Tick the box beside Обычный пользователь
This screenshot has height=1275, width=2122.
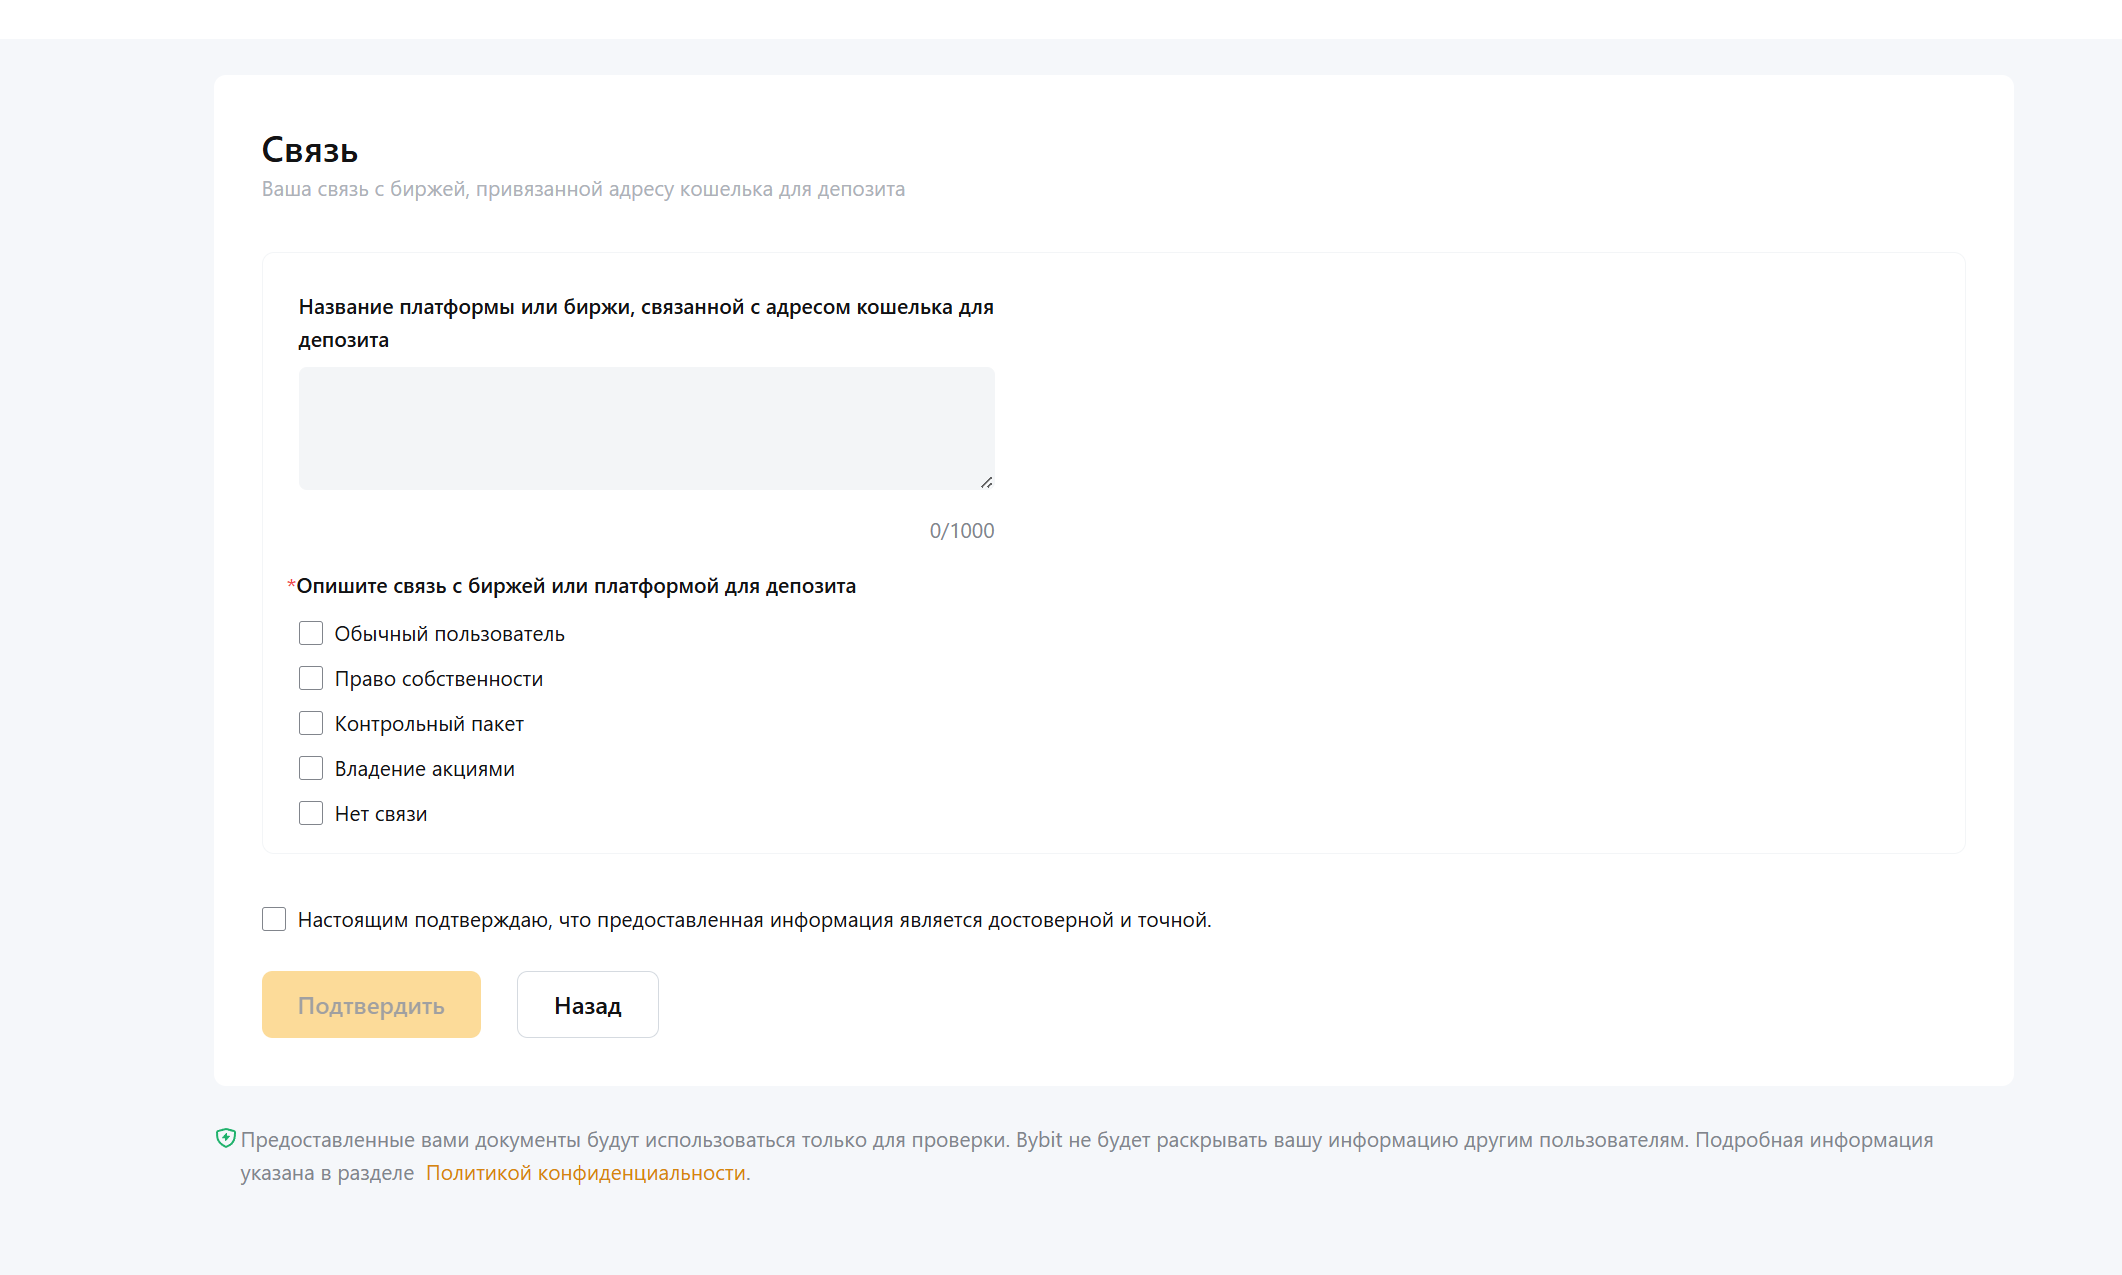[311, 634]
